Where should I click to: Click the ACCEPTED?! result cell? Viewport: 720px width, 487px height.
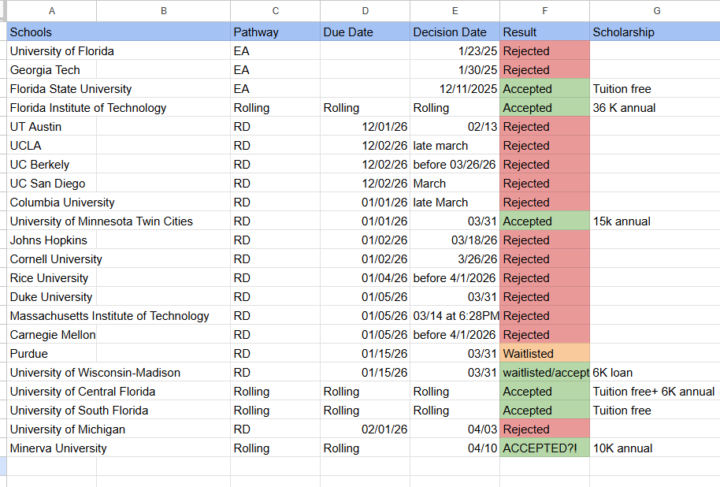(545, 448)
